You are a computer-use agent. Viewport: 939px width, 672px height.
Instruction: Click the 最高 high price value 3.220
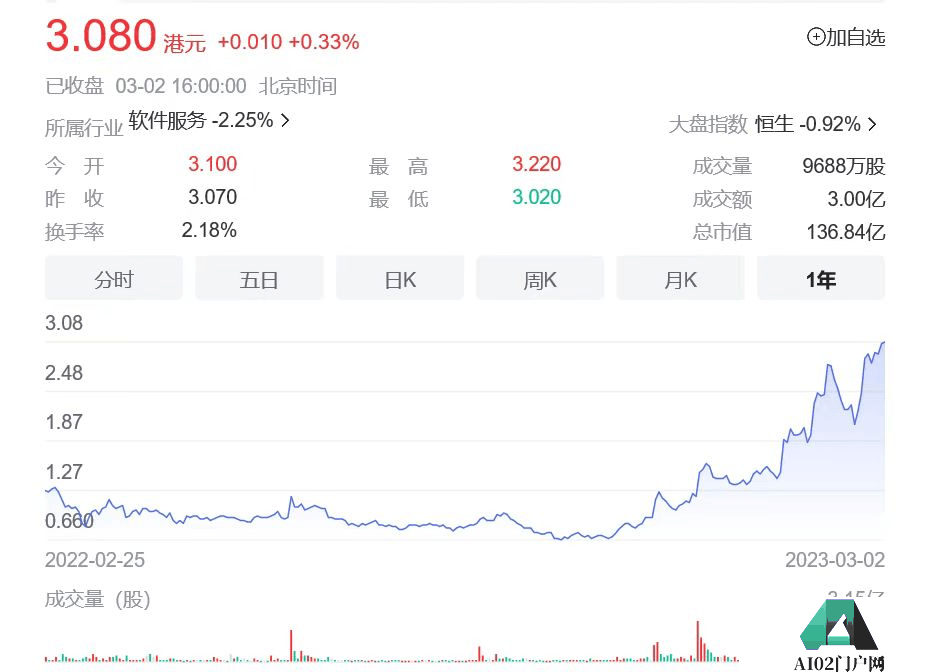click(536, 164)
